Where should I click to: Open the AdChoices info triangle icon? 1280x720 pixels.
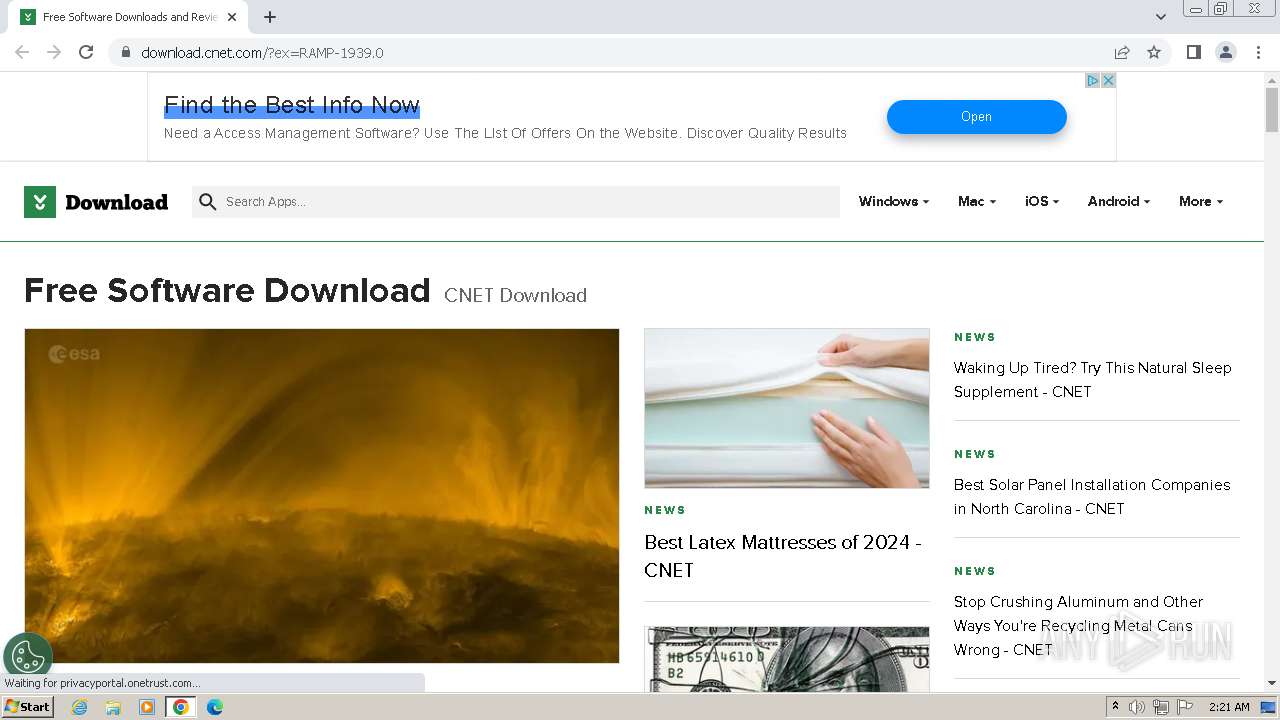tap(1093, 81)
